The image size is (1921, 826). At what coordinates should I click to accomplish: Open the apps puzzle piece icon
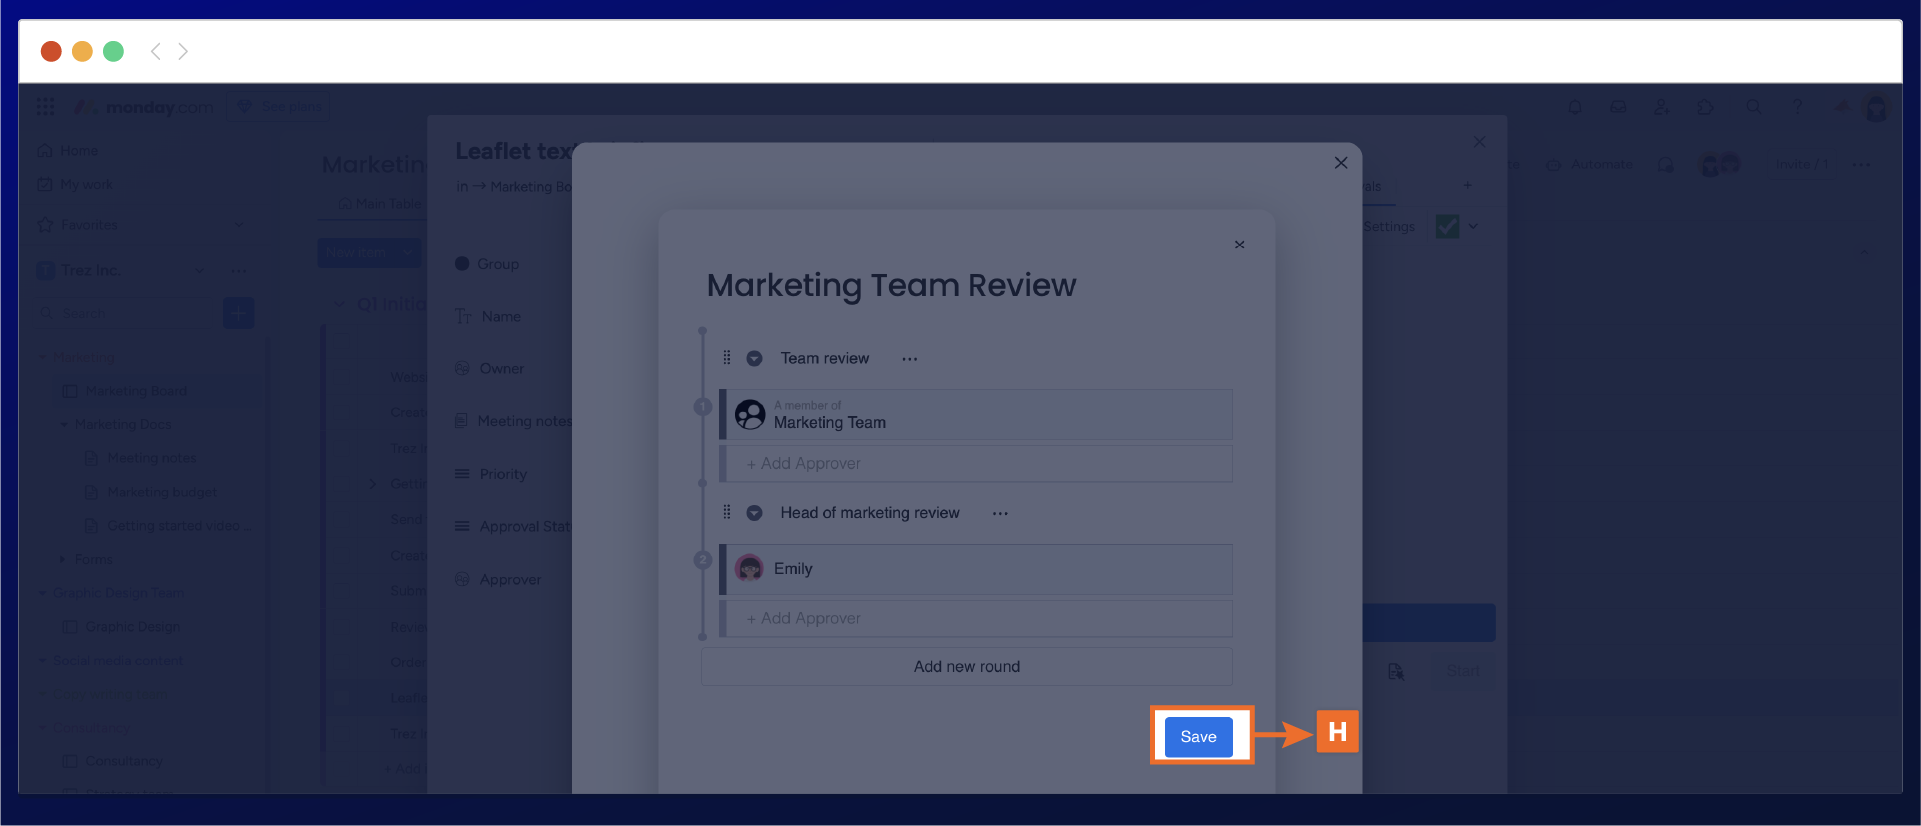1706,107
